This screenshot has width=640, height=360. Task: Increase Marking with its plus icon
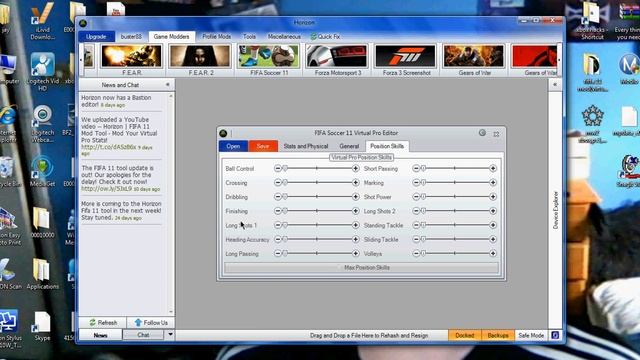(x=493, y=183)
